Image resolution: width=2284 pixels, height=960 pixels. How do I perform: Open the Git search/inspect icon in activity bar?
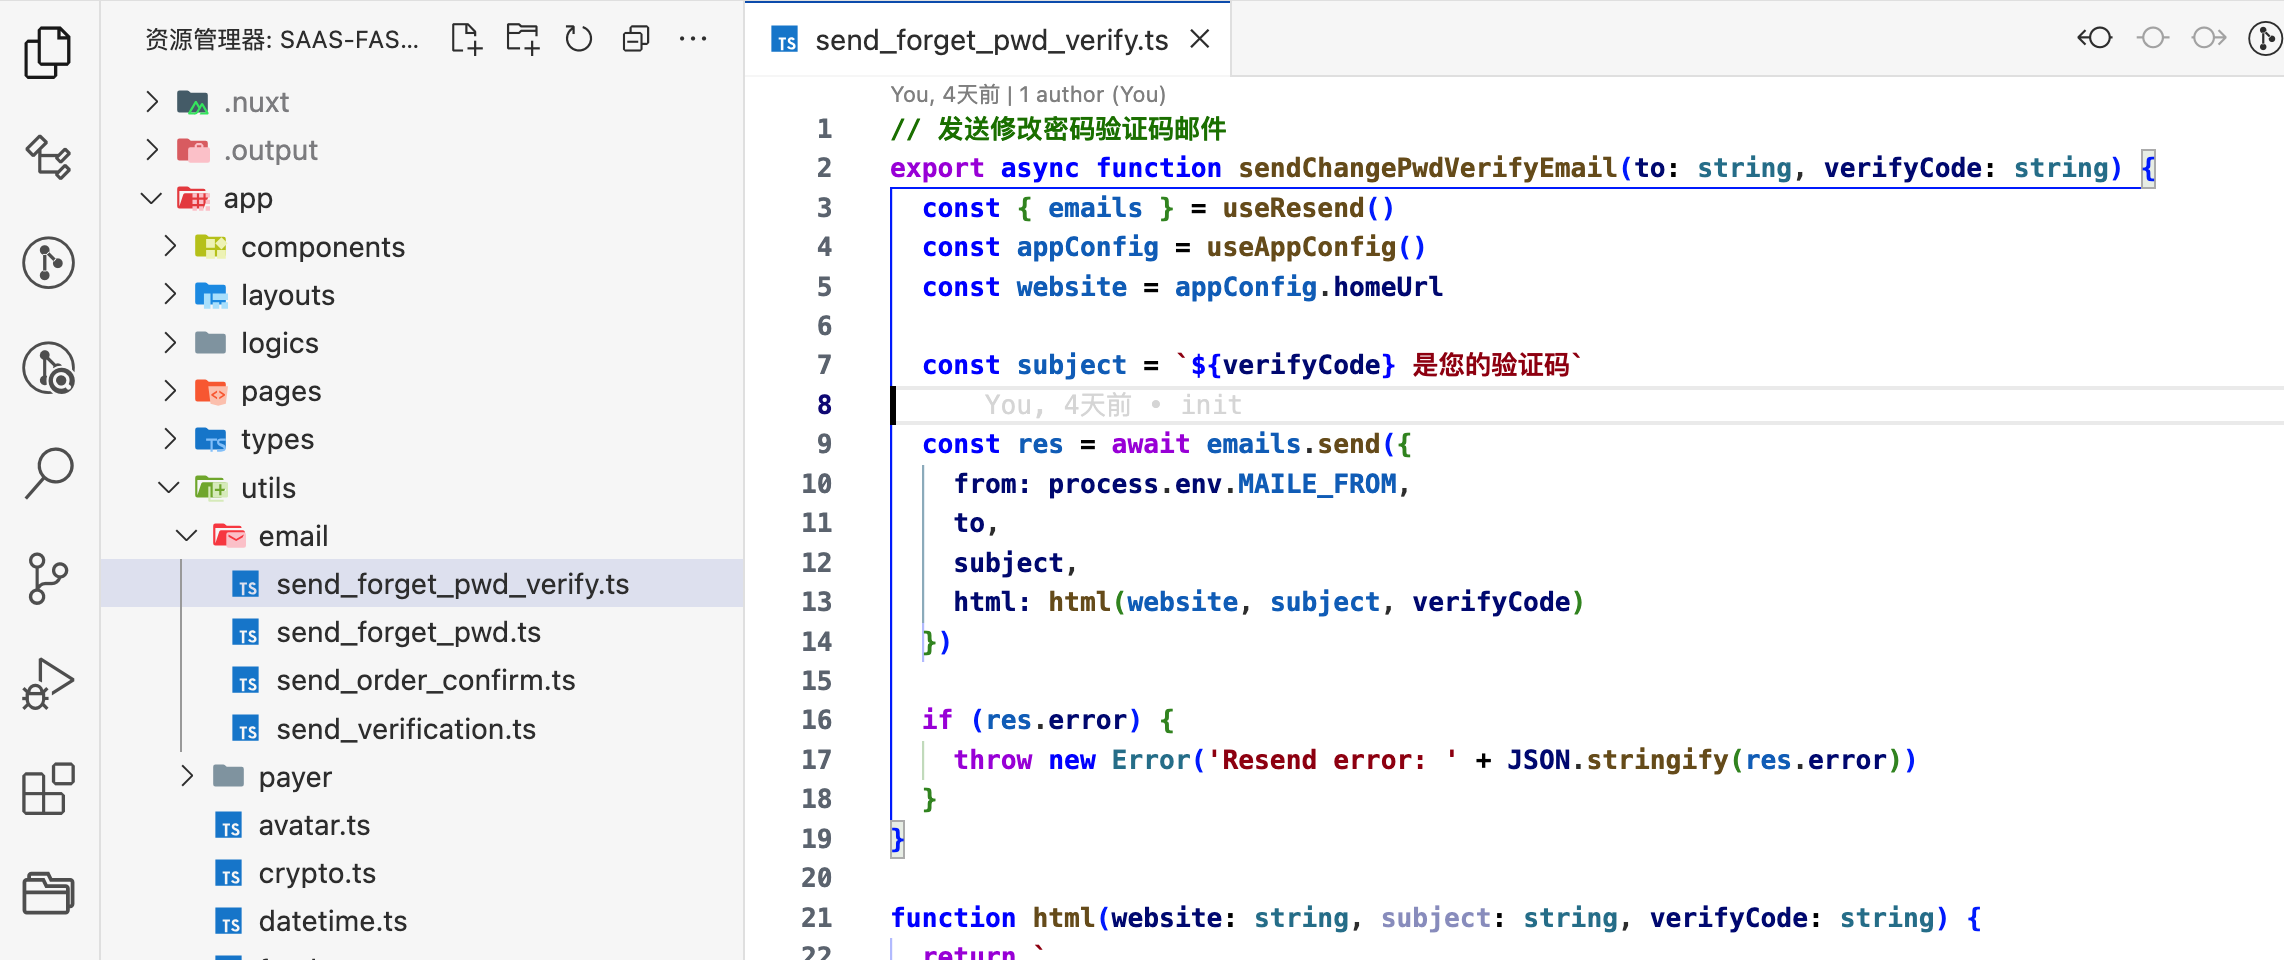[48, 368]
